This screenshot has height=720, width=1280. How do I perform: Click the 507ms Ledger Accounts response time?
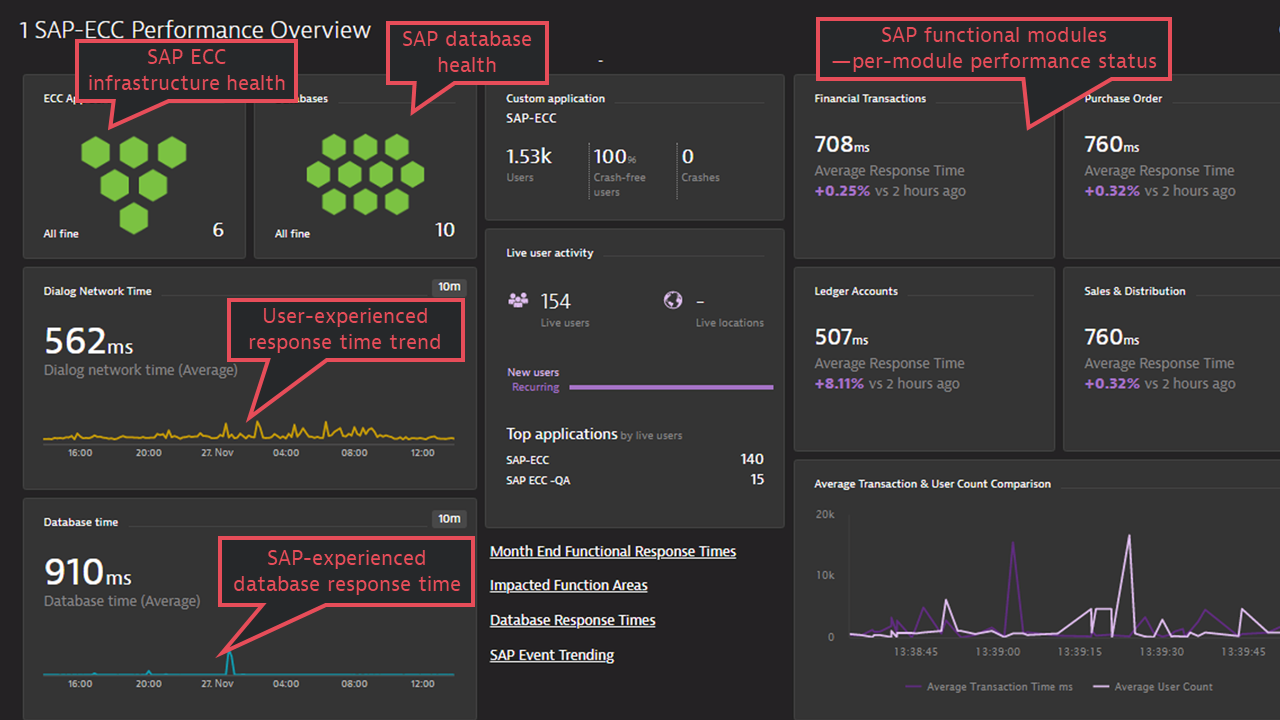(x=842, y=338)
